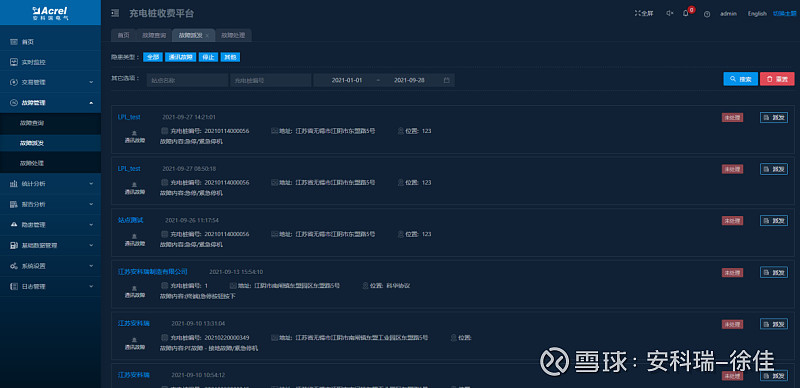Check the box on the 2021-09-27 08:50:18 fault card
This screenshot has height=388, width=800.
pyautogui.click(x=164, y=182)
